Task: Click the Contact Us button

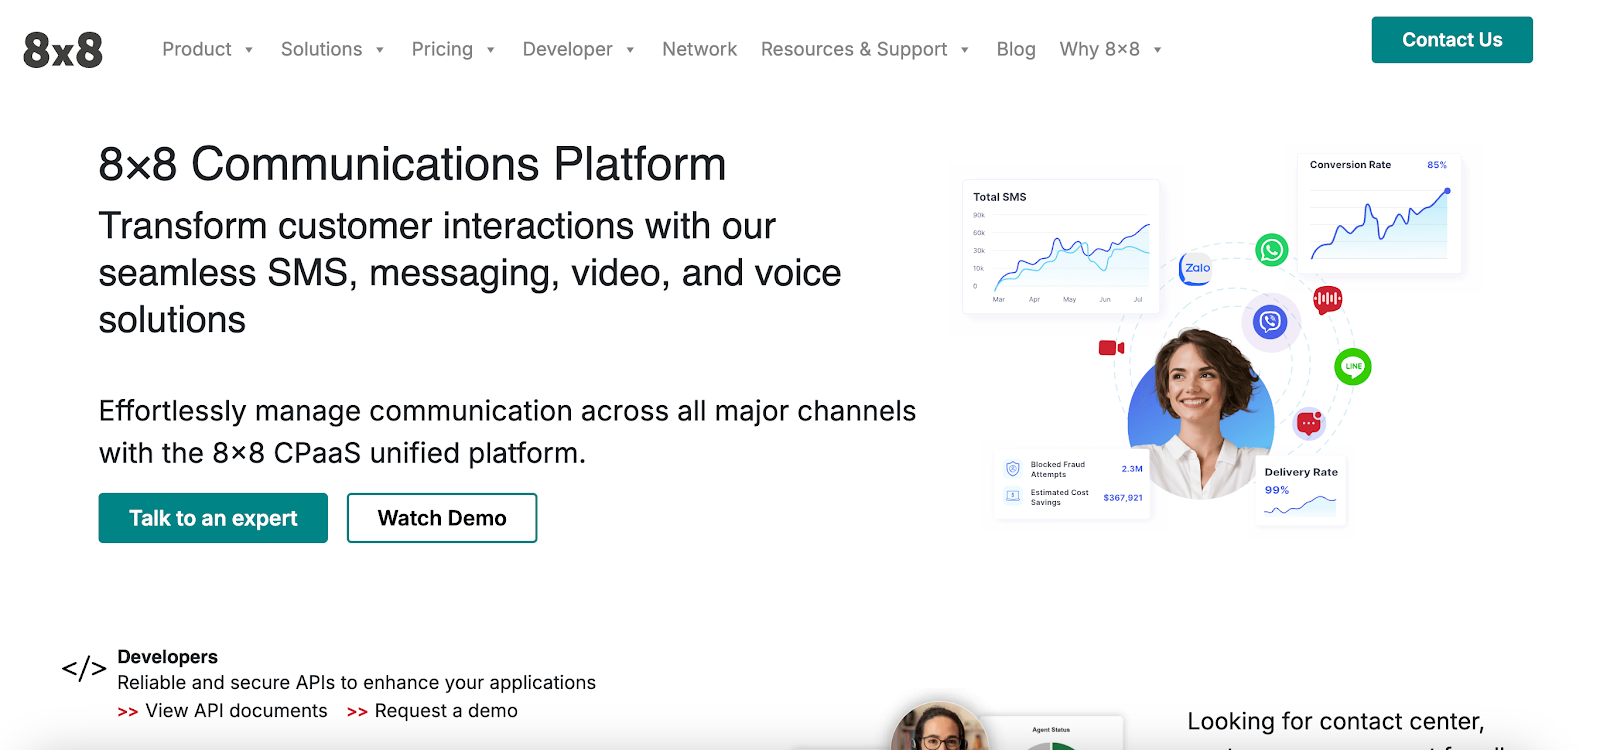Action: pos(1452,40)
